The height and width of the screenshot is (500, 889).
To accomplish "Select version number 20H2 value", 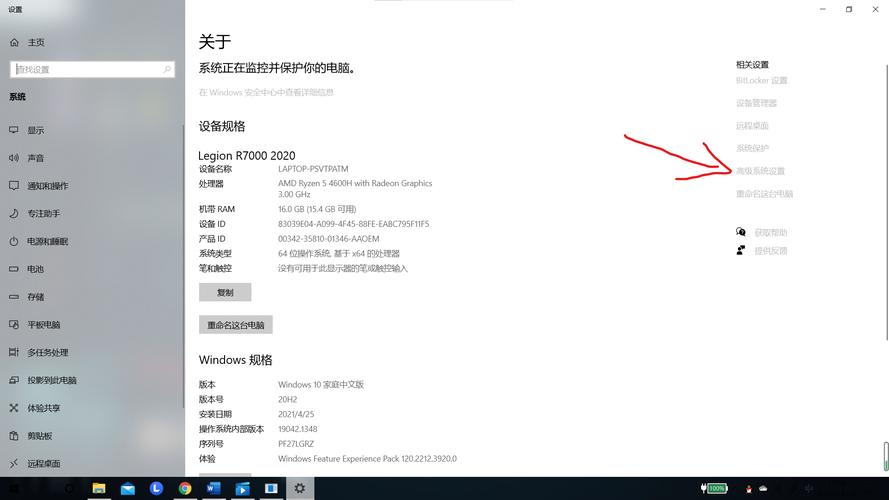I will 287,400.
